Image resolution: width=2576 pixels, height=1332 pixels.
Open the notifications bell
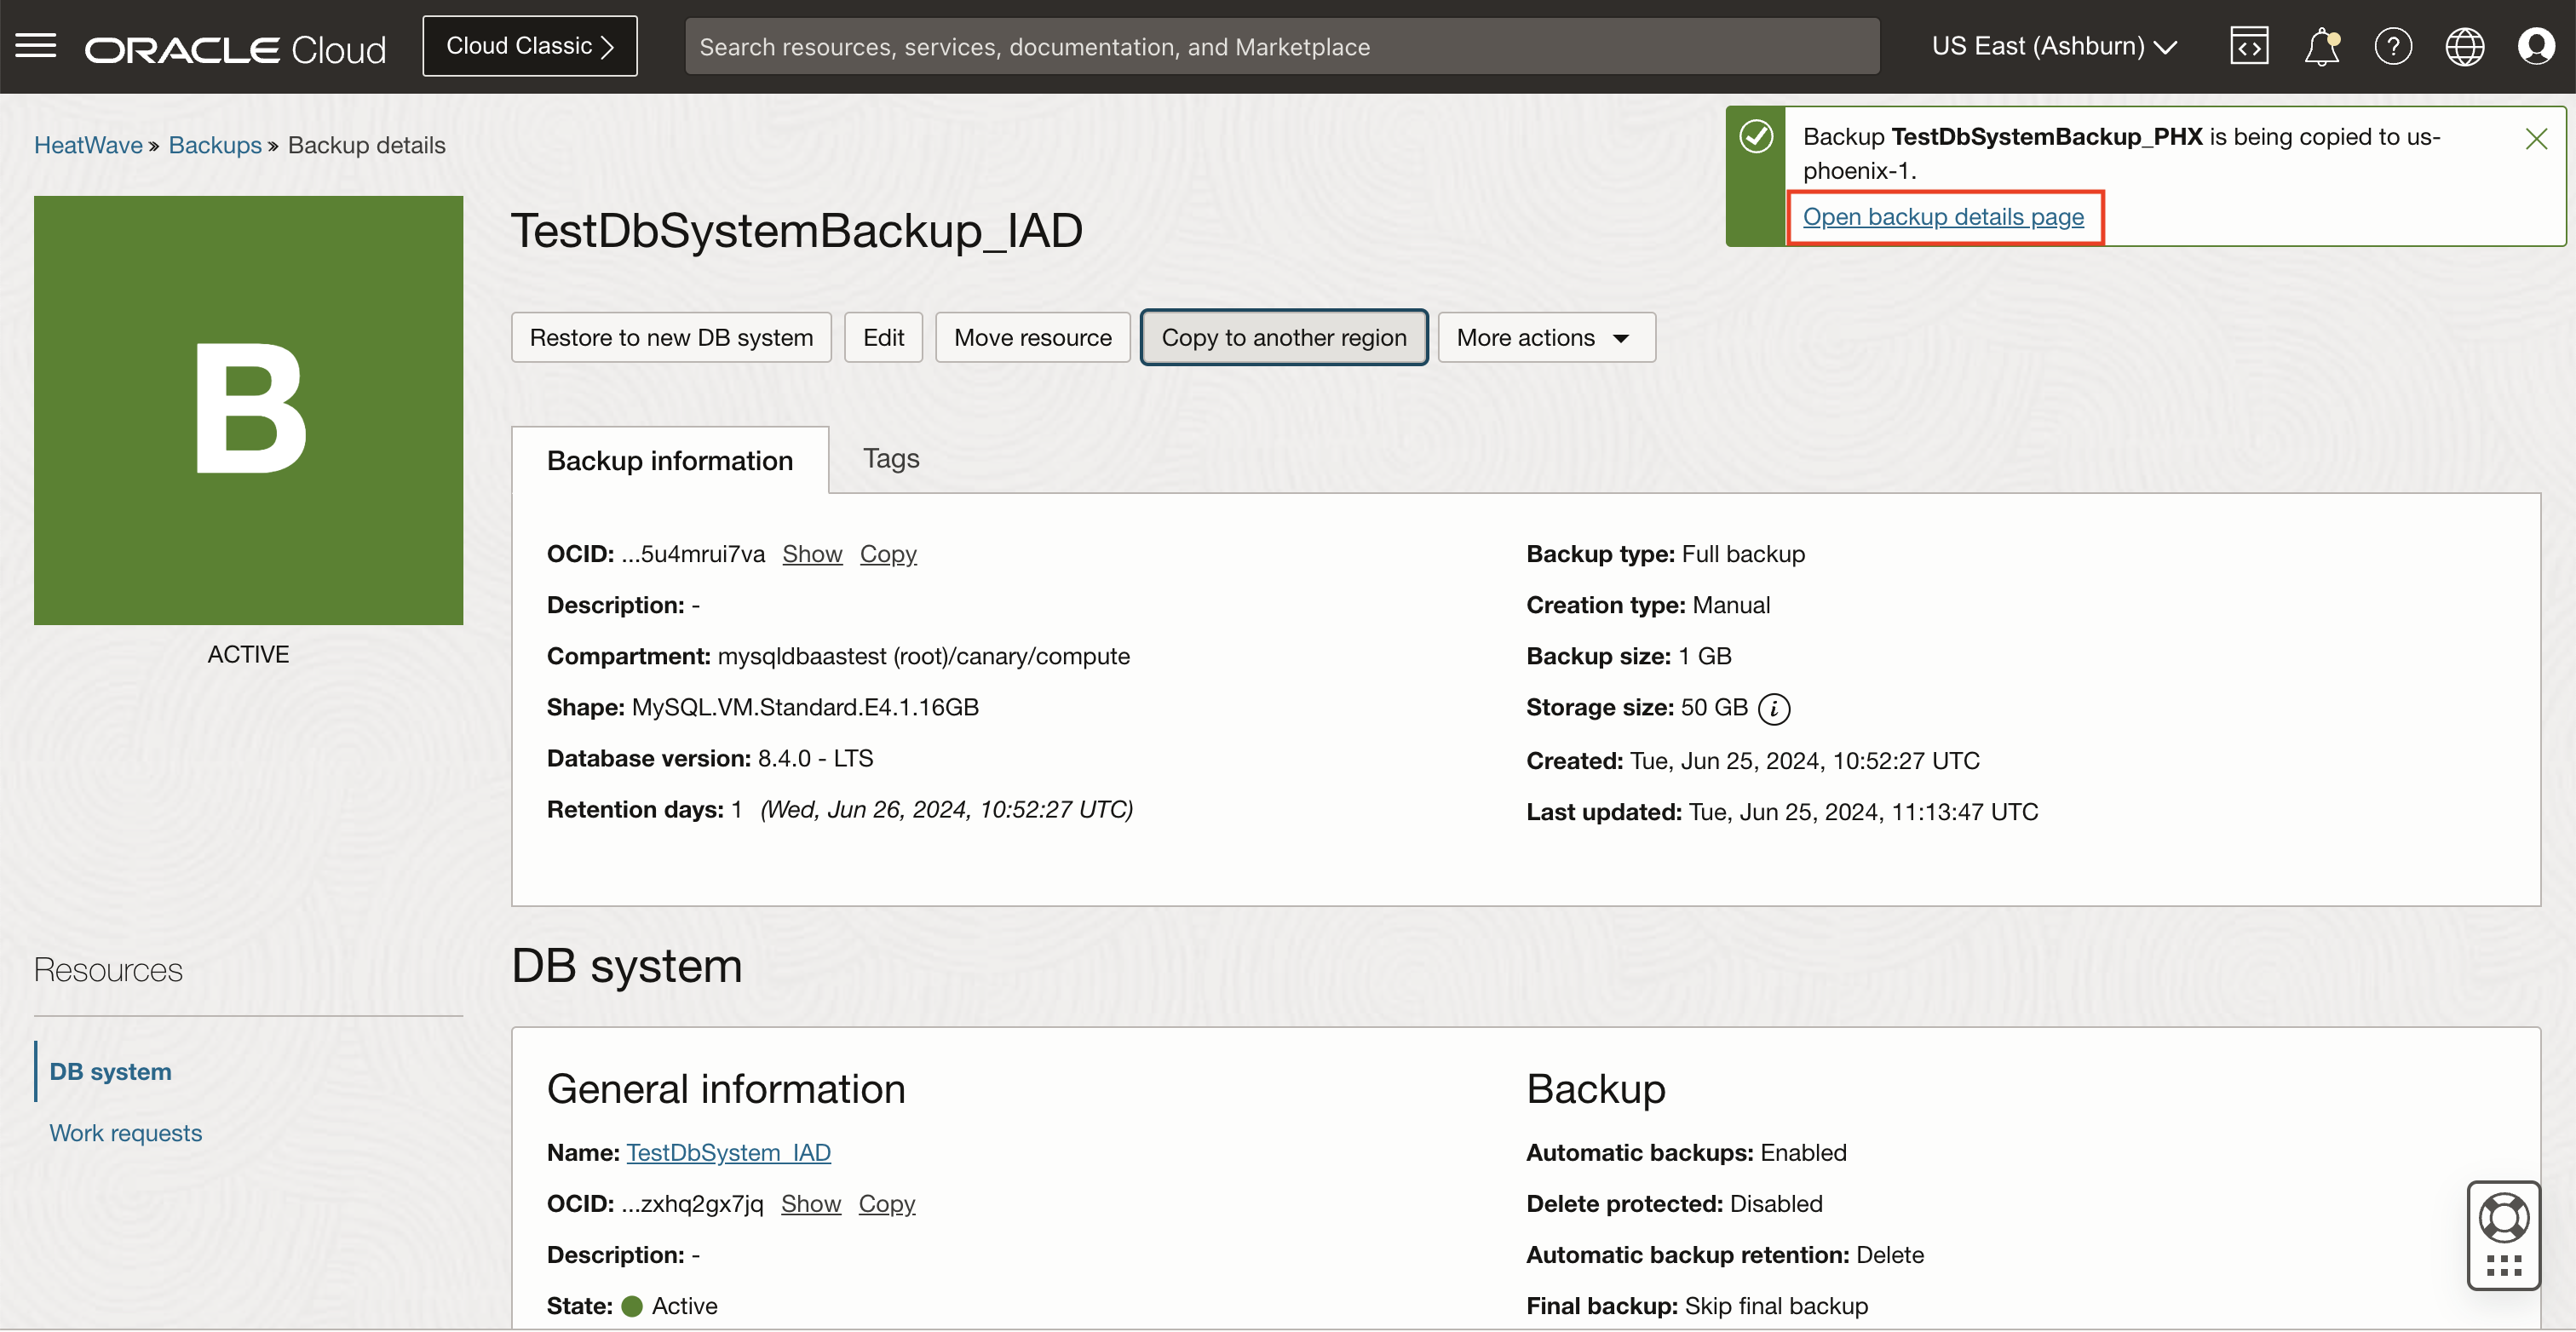tap(2321, 46)
